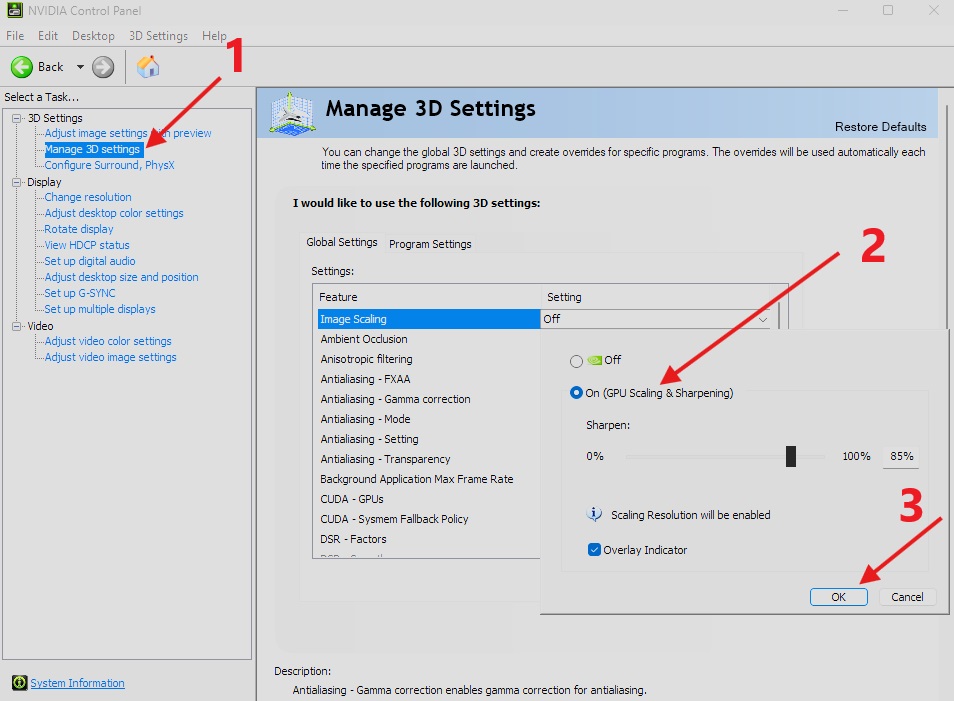Click the grey Forward arrow icon
Viewport: 954px width, 701px height.
pyautogui.click(x=103, y=67)
